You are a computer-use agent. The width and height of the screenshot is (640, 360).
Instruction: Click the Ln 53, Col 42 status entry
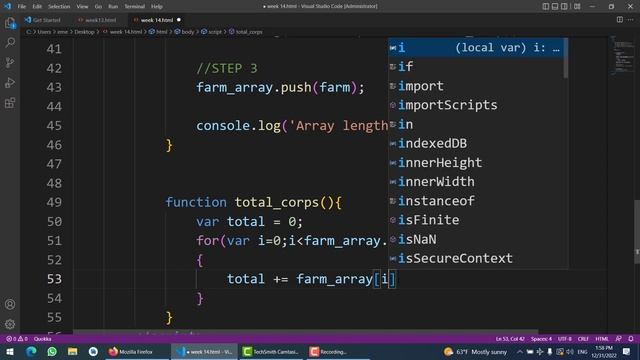pyautogui.click(x=510, y=339)
